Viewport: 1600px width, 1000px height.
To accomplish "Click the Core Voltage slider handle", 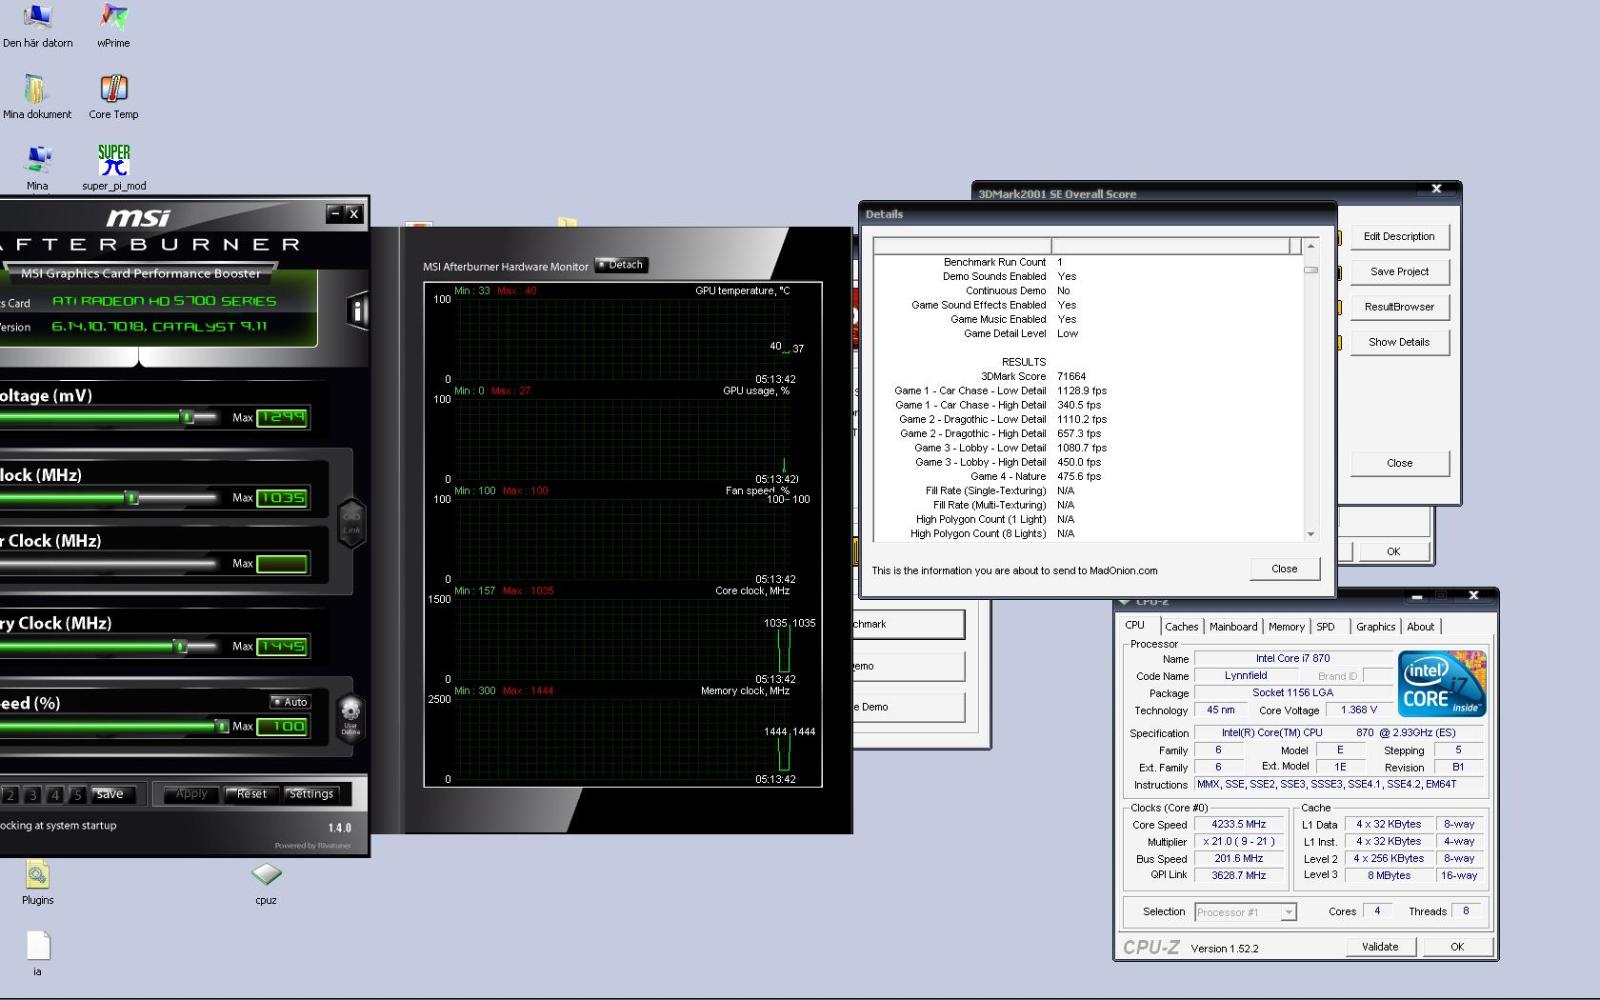I will point(187,417).
